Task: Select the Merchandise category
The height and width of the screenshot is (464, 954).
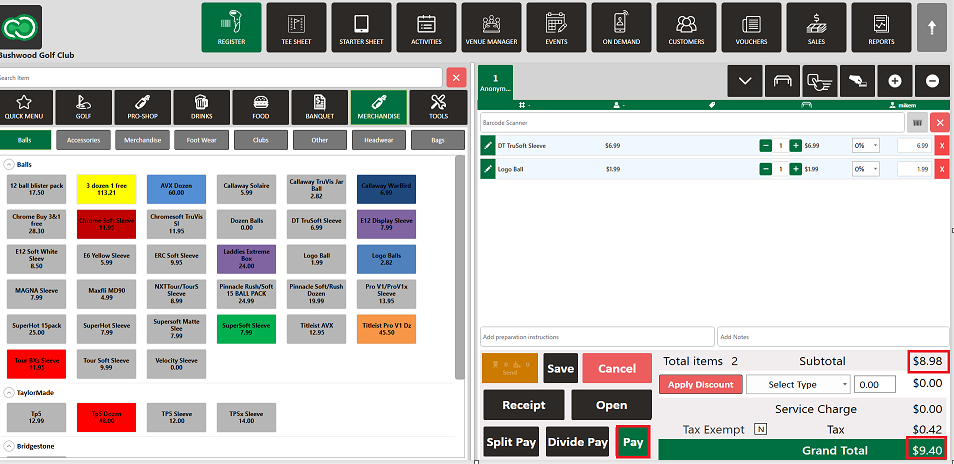Action: 378,108
